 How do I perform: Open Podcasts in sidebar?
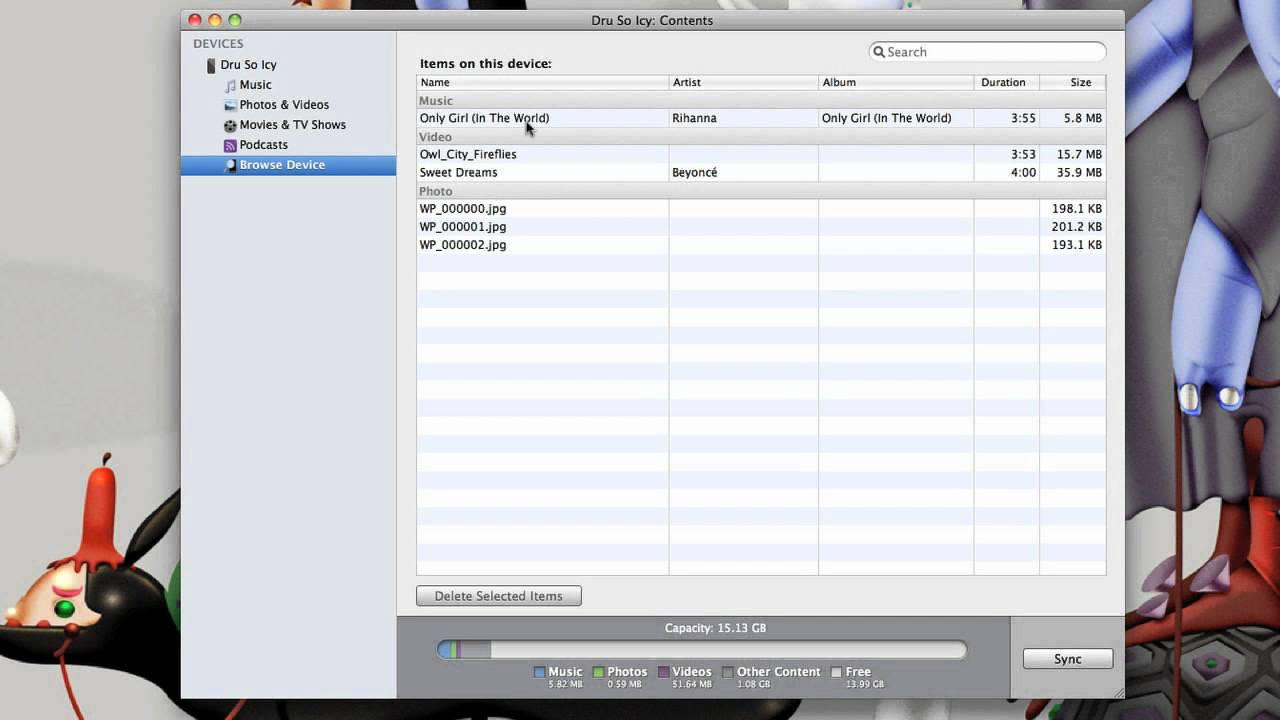point(263,145)
